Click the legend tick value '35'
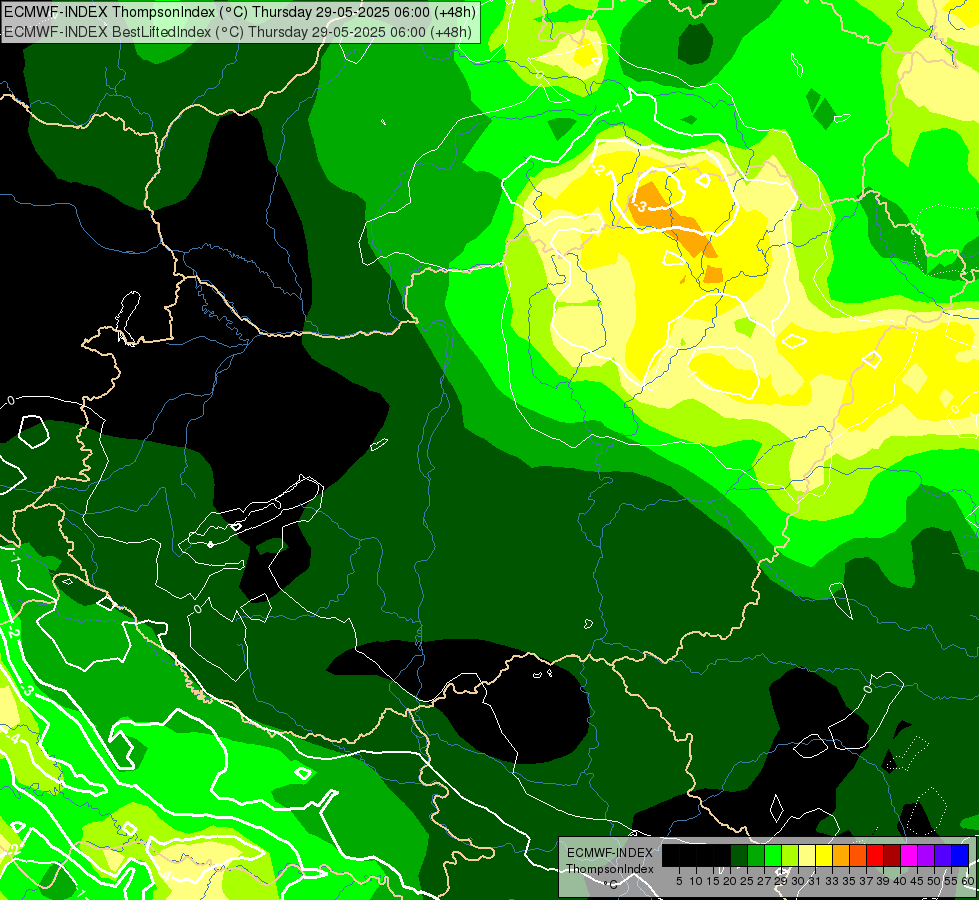 coord(849,881)
